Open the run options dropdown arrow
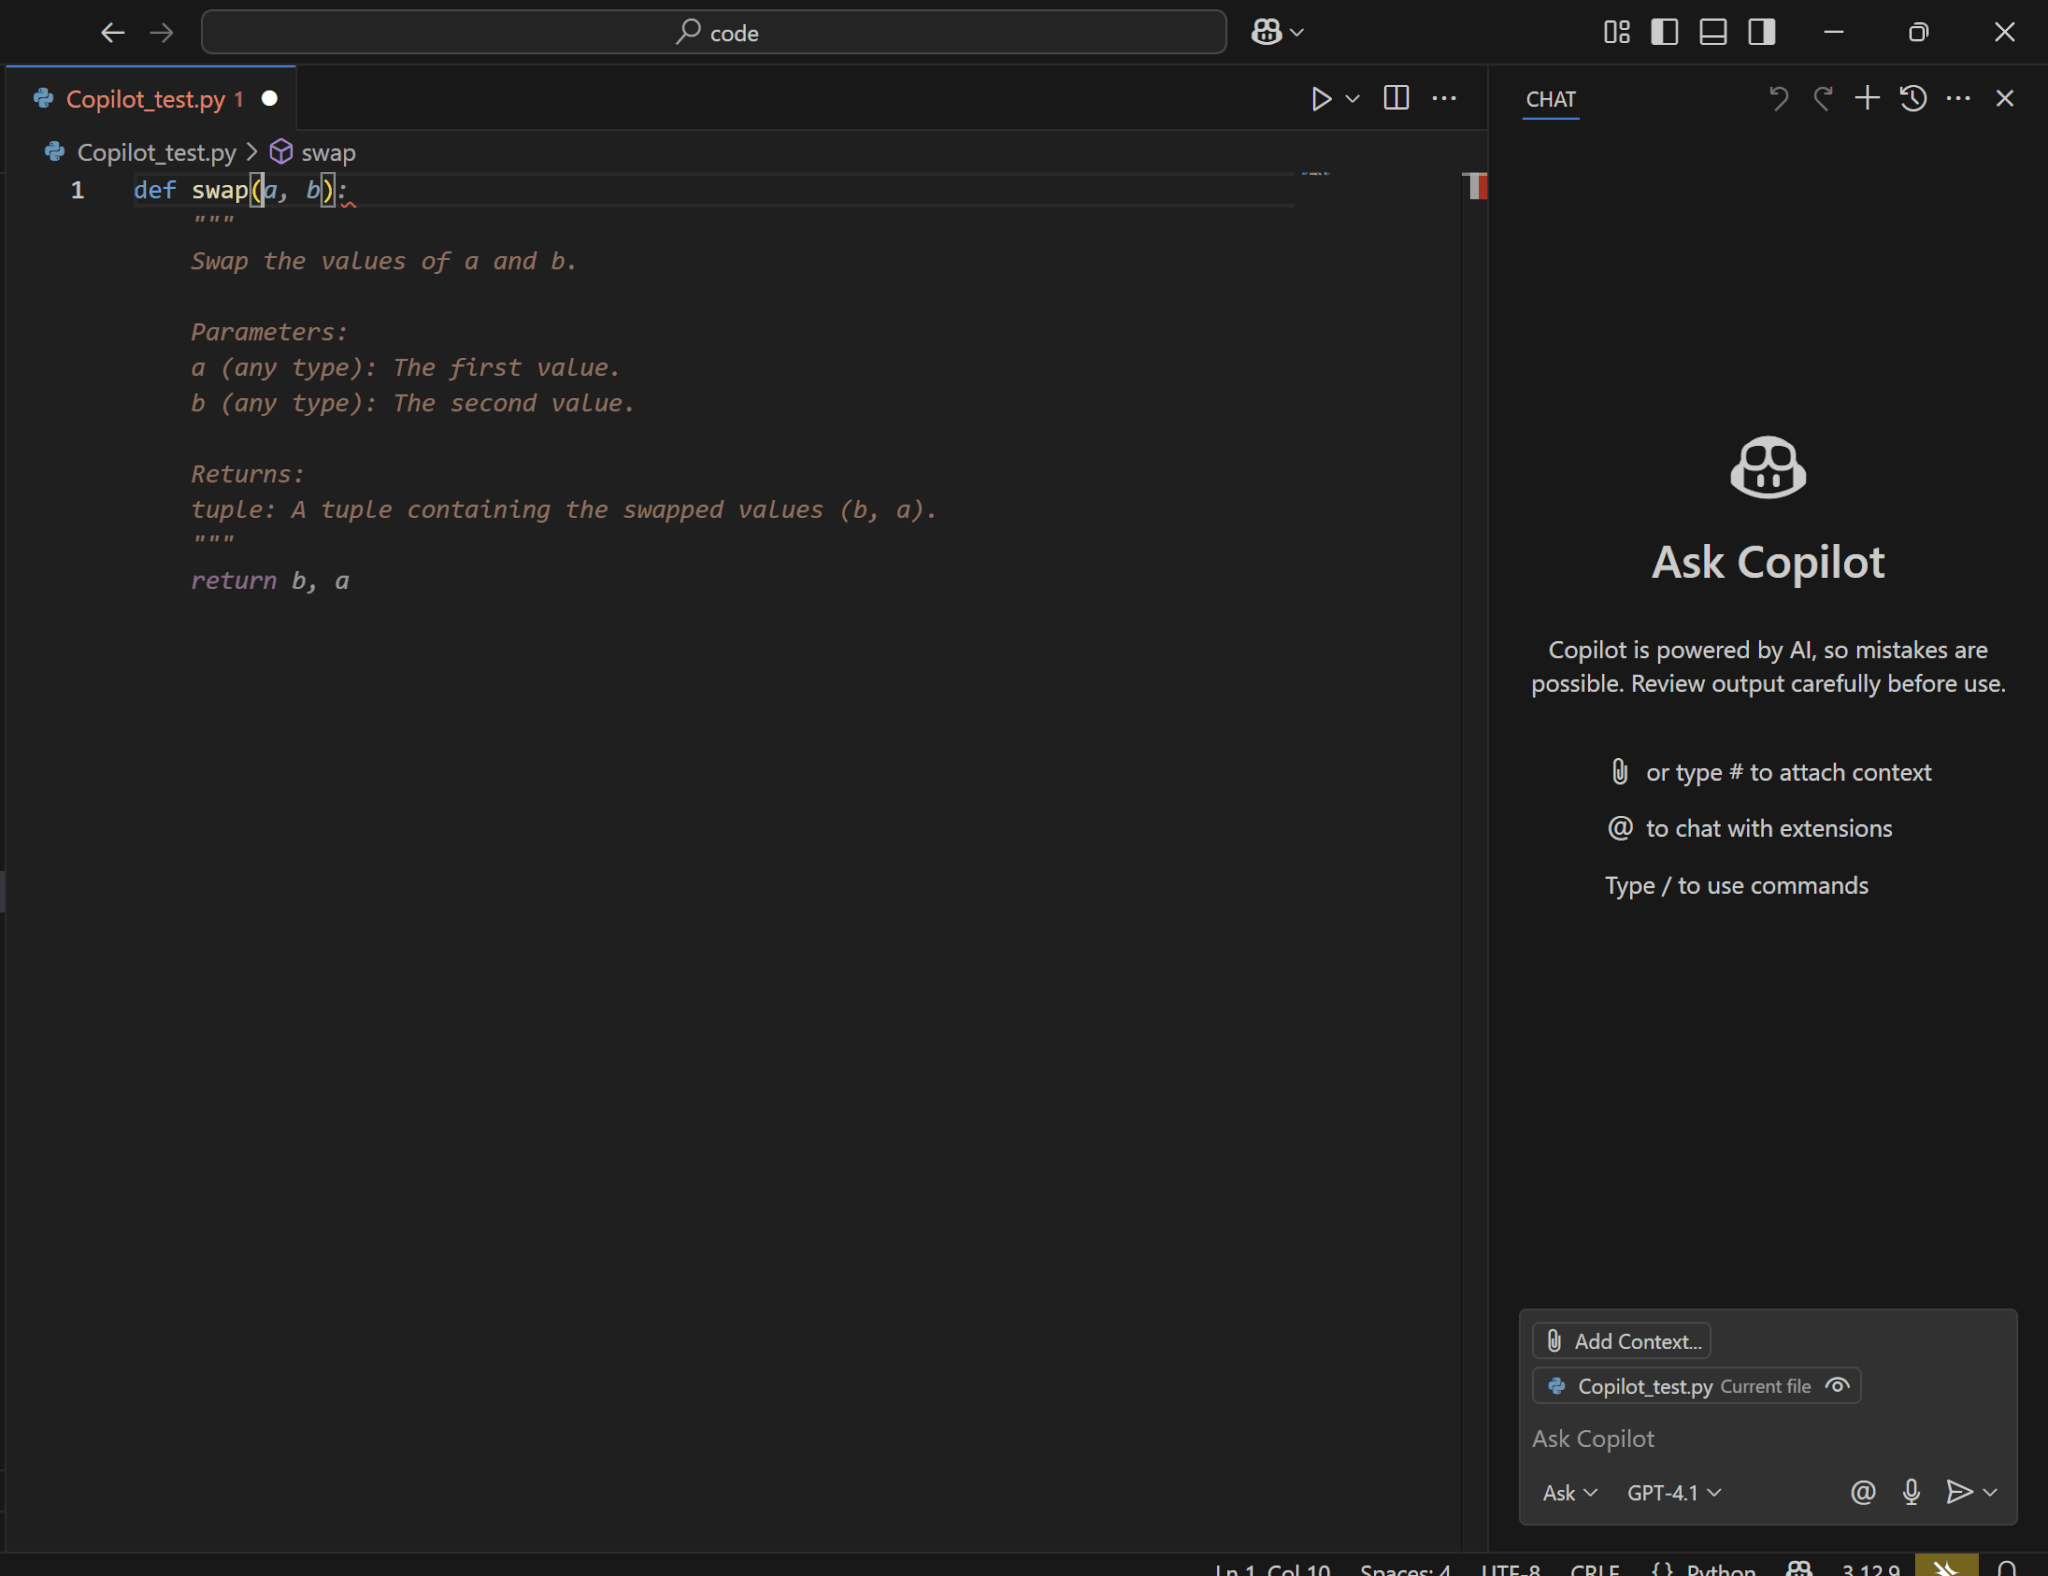Viewport: 2048px width, 1576px height. click(1353, 99)
